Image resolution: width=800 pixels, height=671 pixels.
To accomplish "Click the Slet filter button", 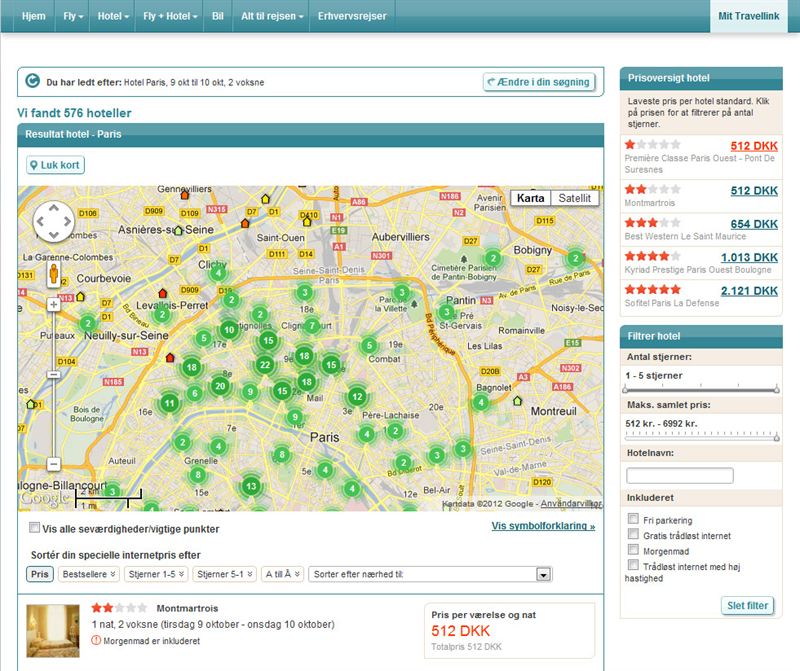I will (745, 605).
